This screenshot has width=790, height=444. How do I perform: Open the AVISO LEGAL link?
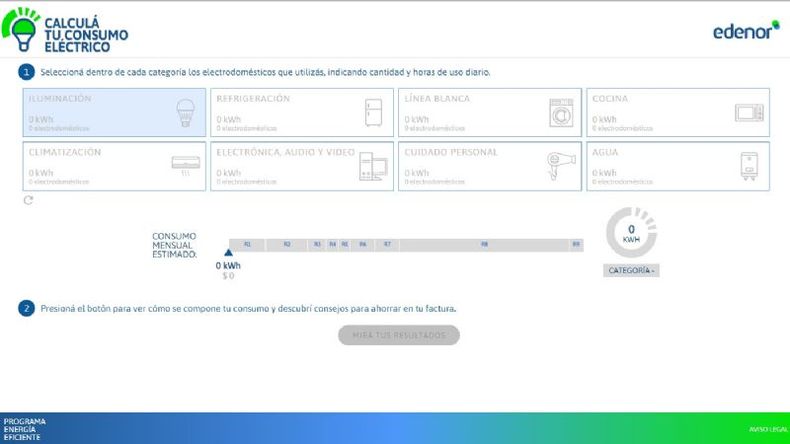pos(768,429)
